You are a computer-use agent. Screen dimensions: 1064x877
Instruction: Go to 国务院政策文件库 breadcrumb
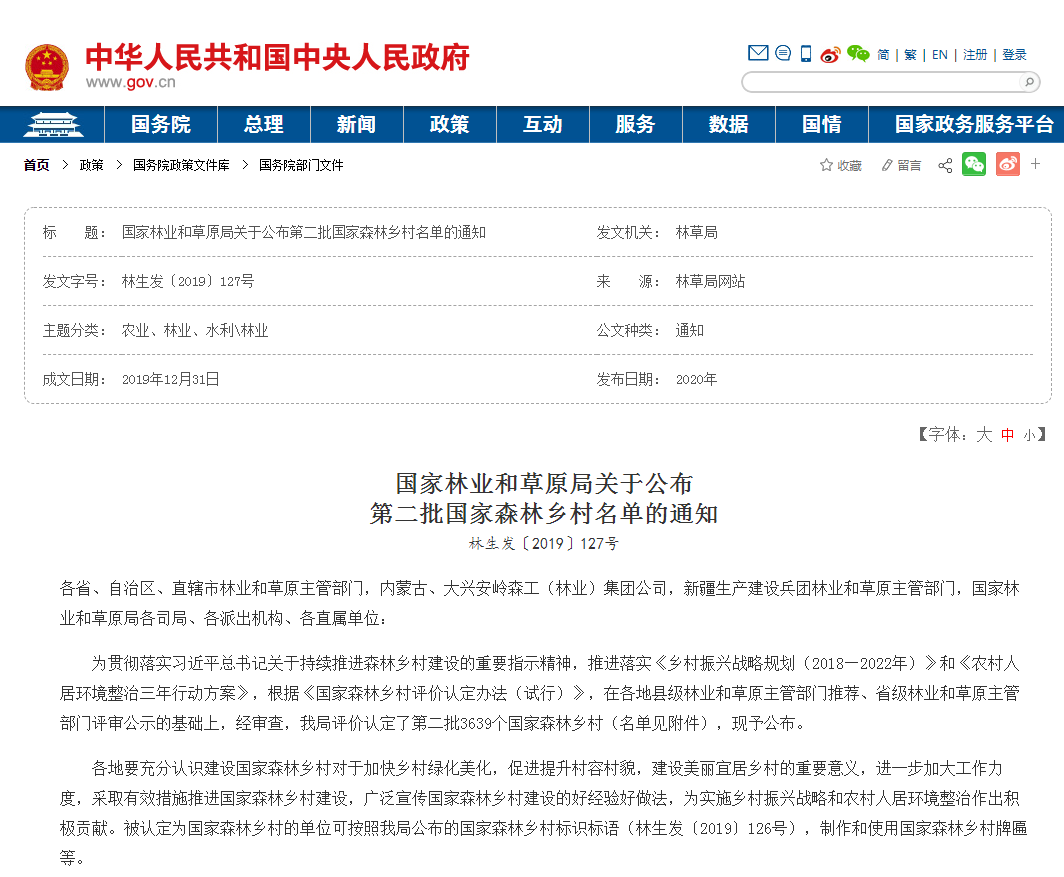pyautogui.click(x=181, y=165)
